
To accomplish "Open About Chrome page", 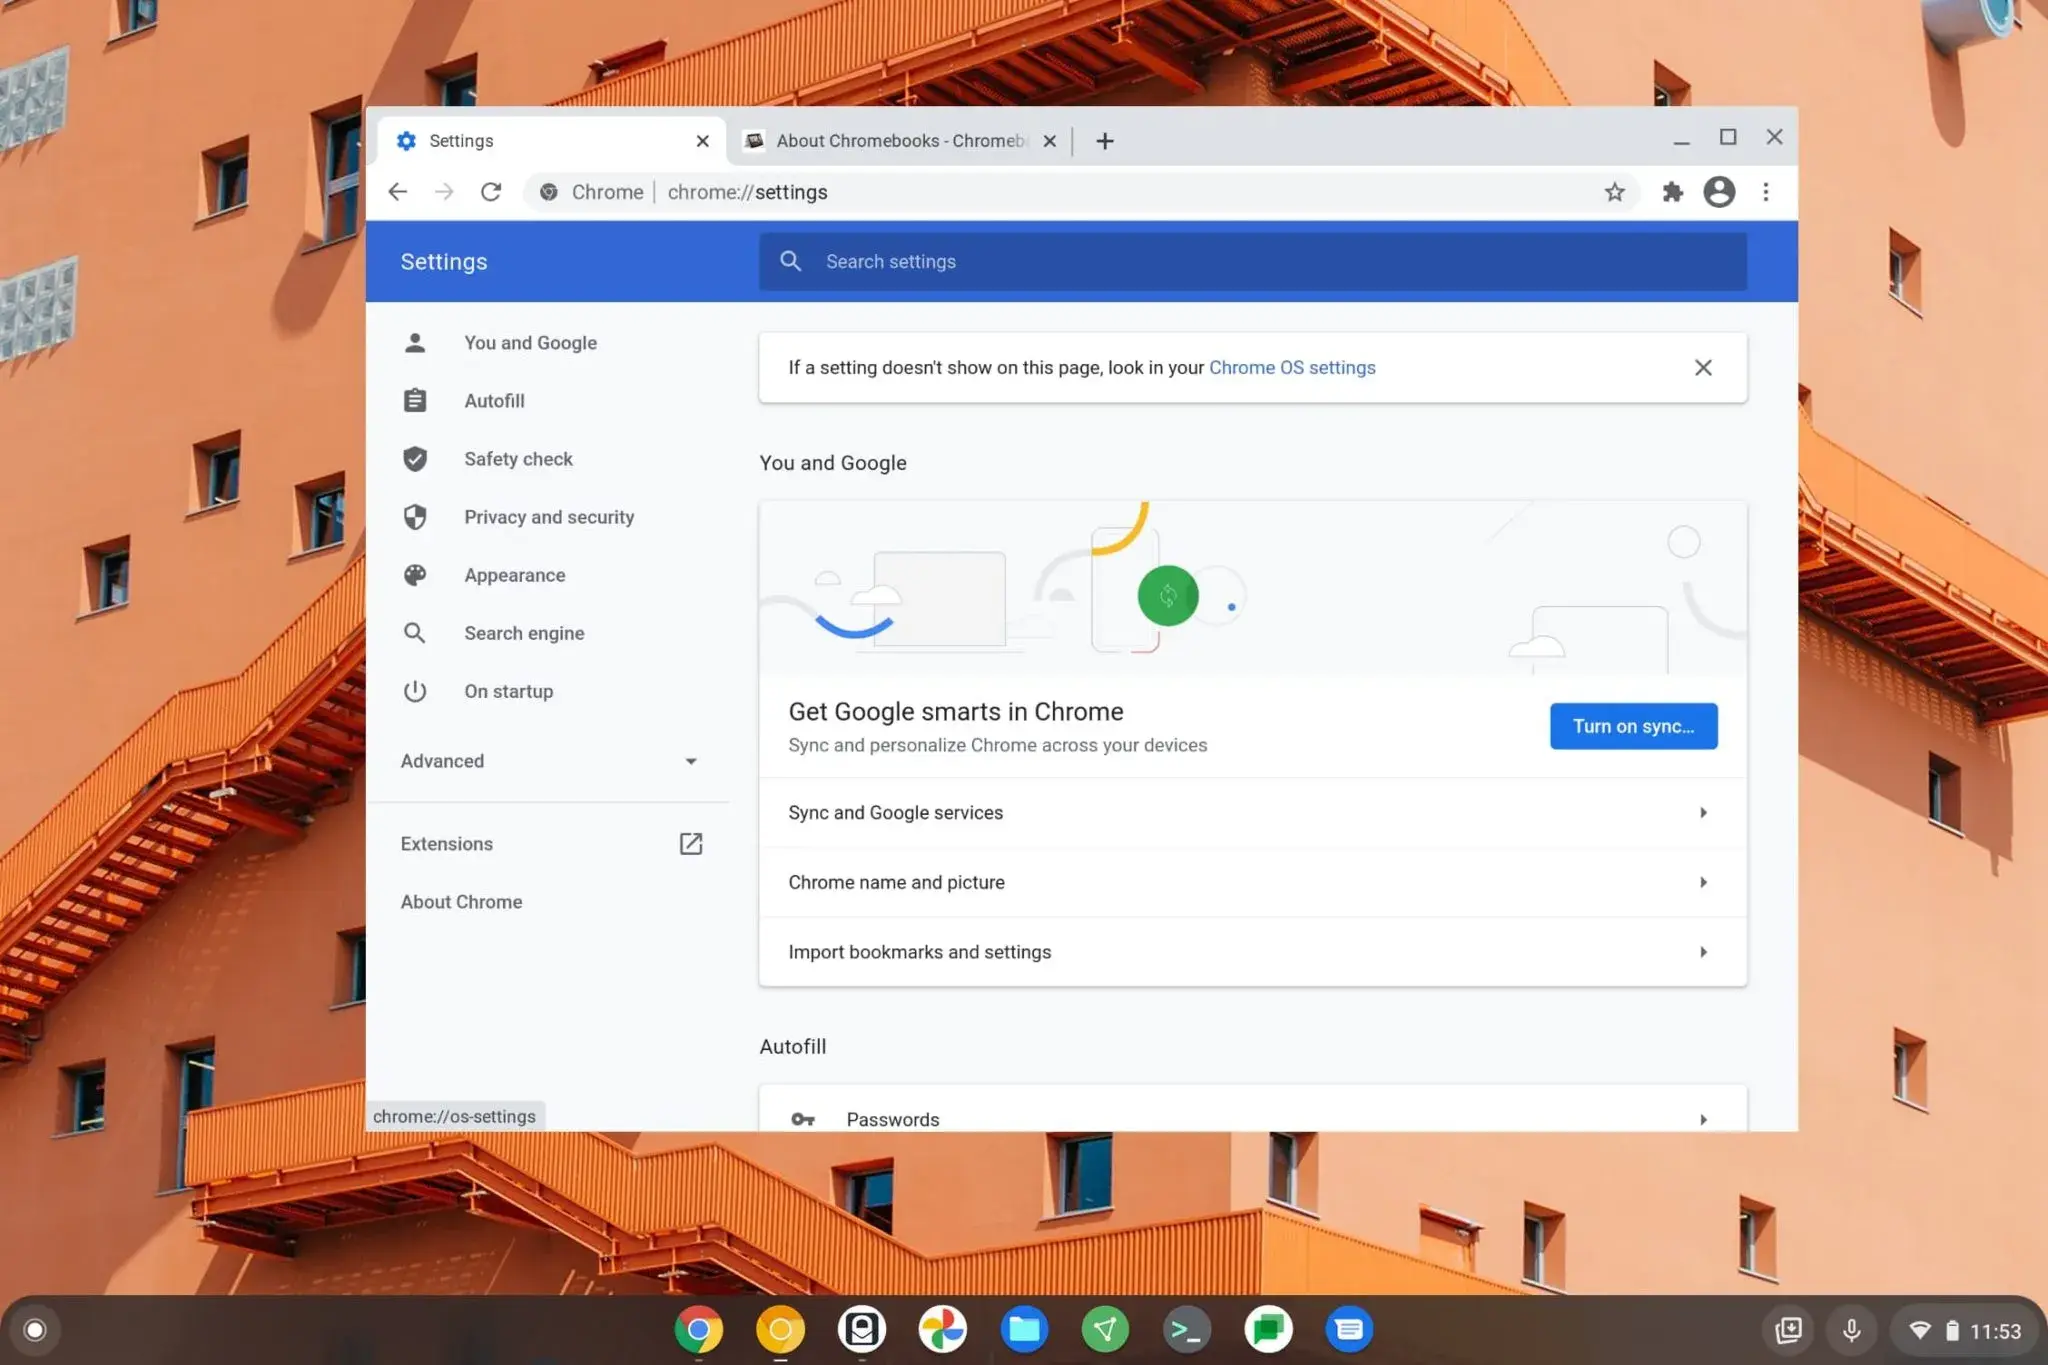I will click(x=461, y=902).
